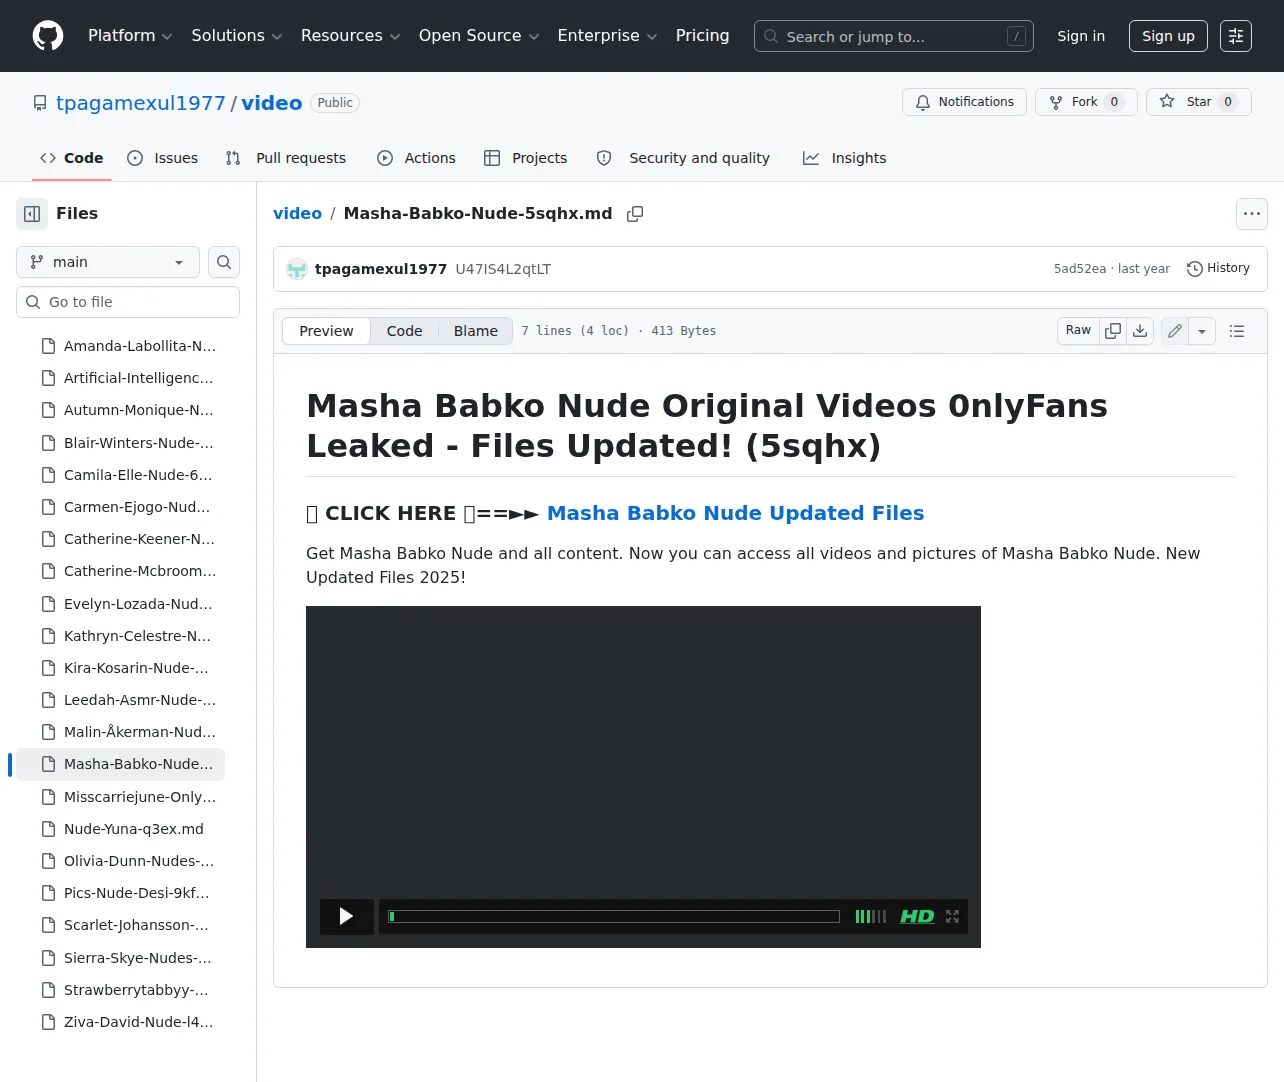The width and height of the screenshot is (1284, 1082).
Task: Open the document outline list icon
Action: tap(1237, 331)
